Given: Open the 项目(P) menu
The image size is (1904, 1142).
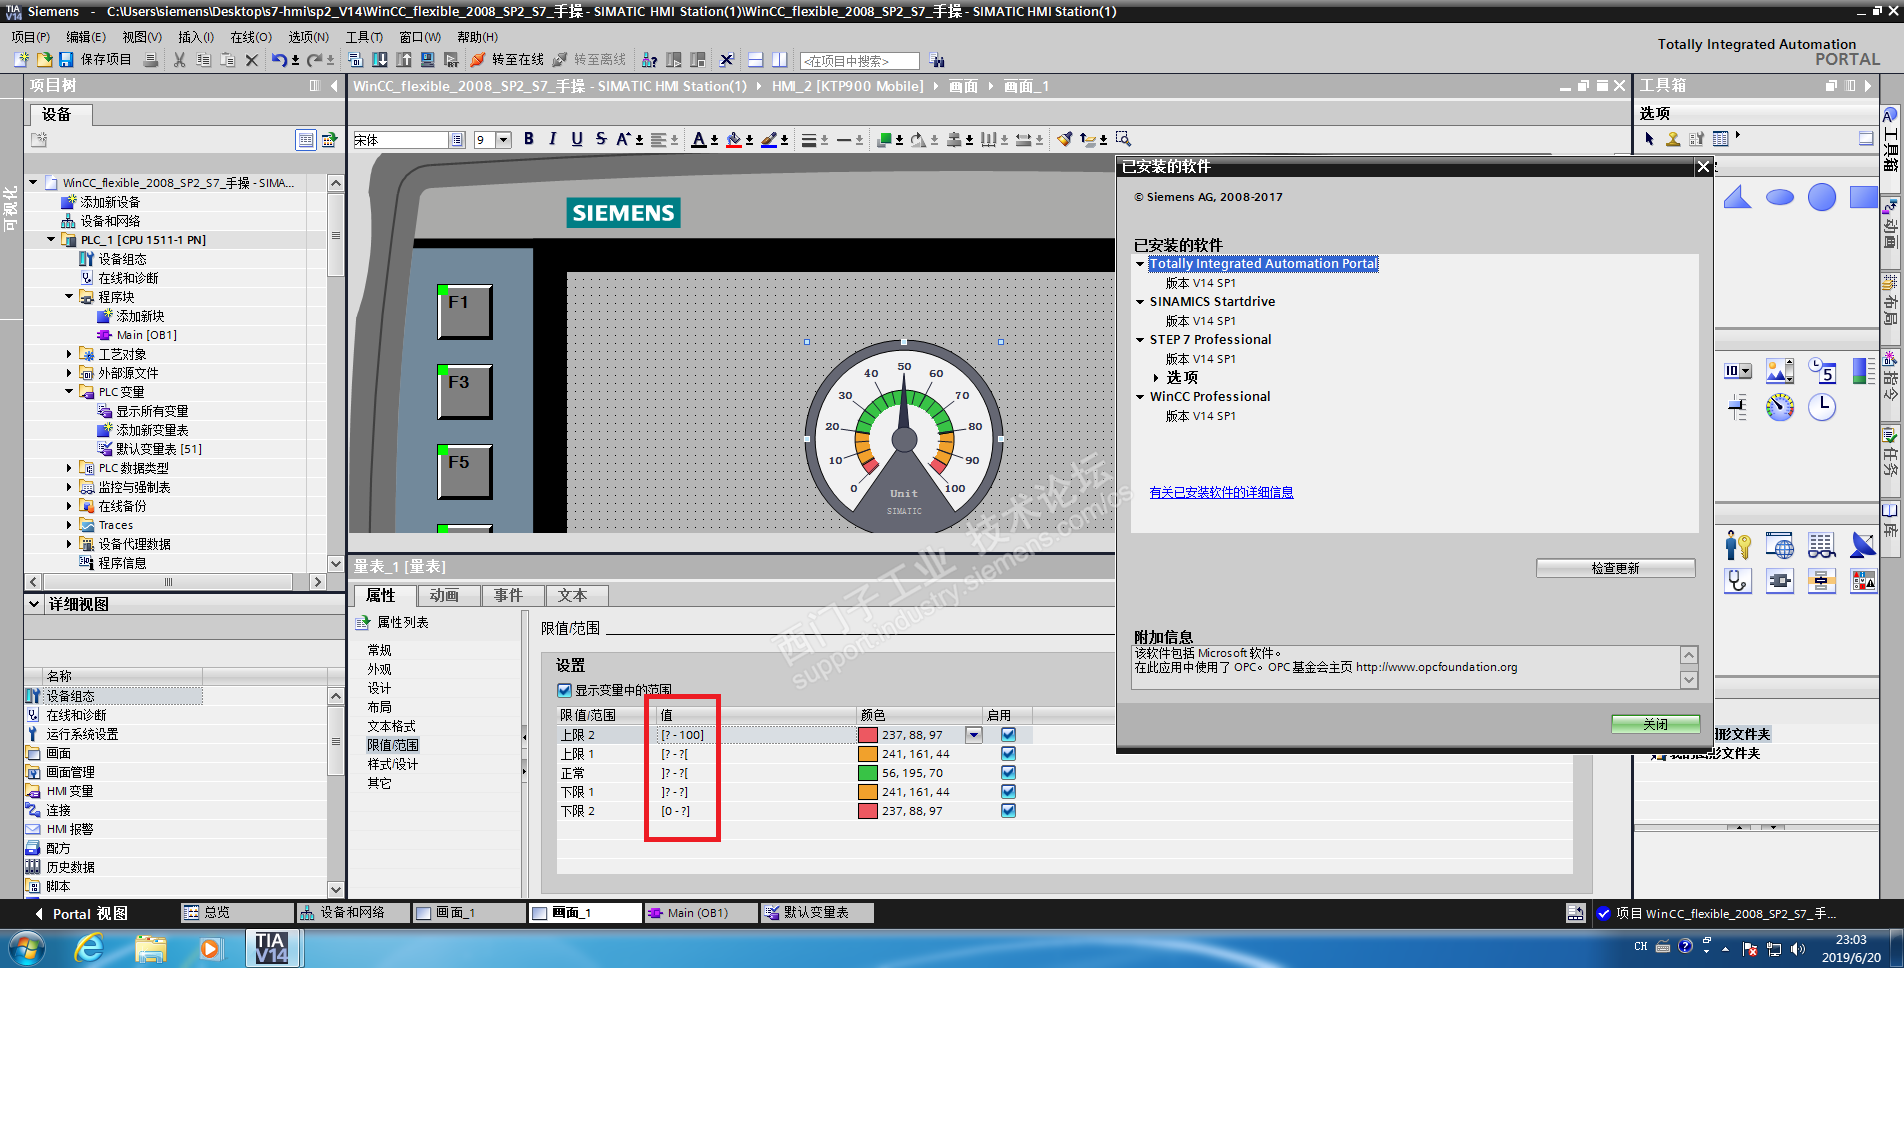Looking at the screenshot, I should pyautogui.click(x=31, y=37).
